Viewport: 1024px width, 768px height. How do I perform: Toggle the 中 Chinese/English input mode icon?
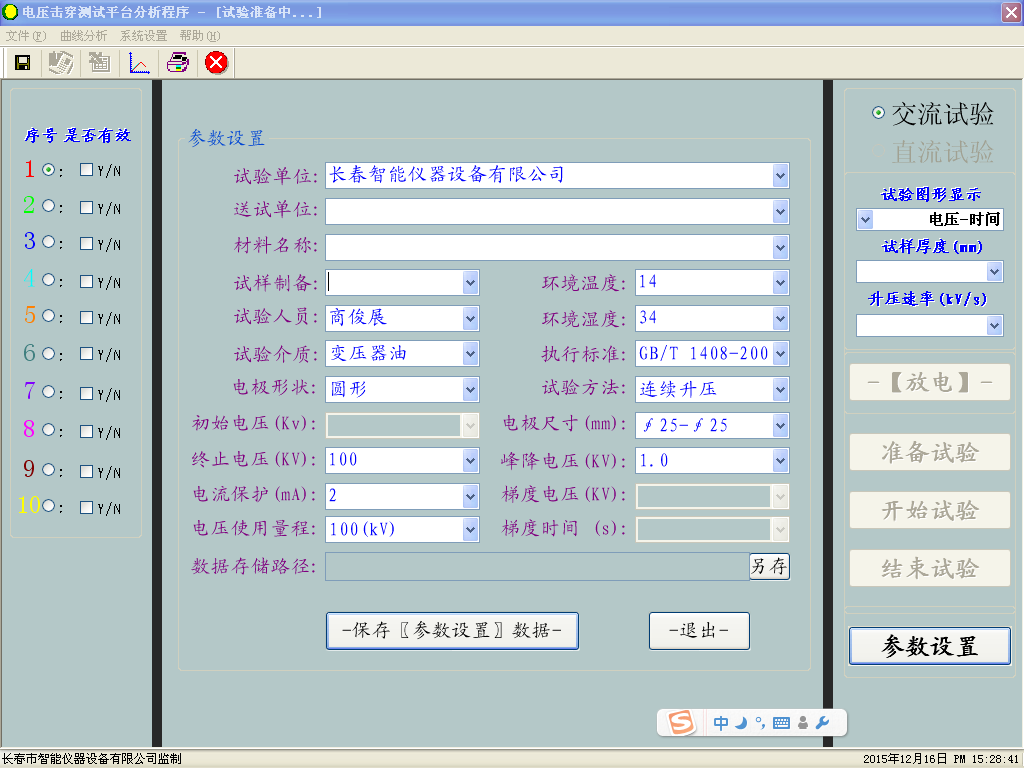(x=721, y=723)
